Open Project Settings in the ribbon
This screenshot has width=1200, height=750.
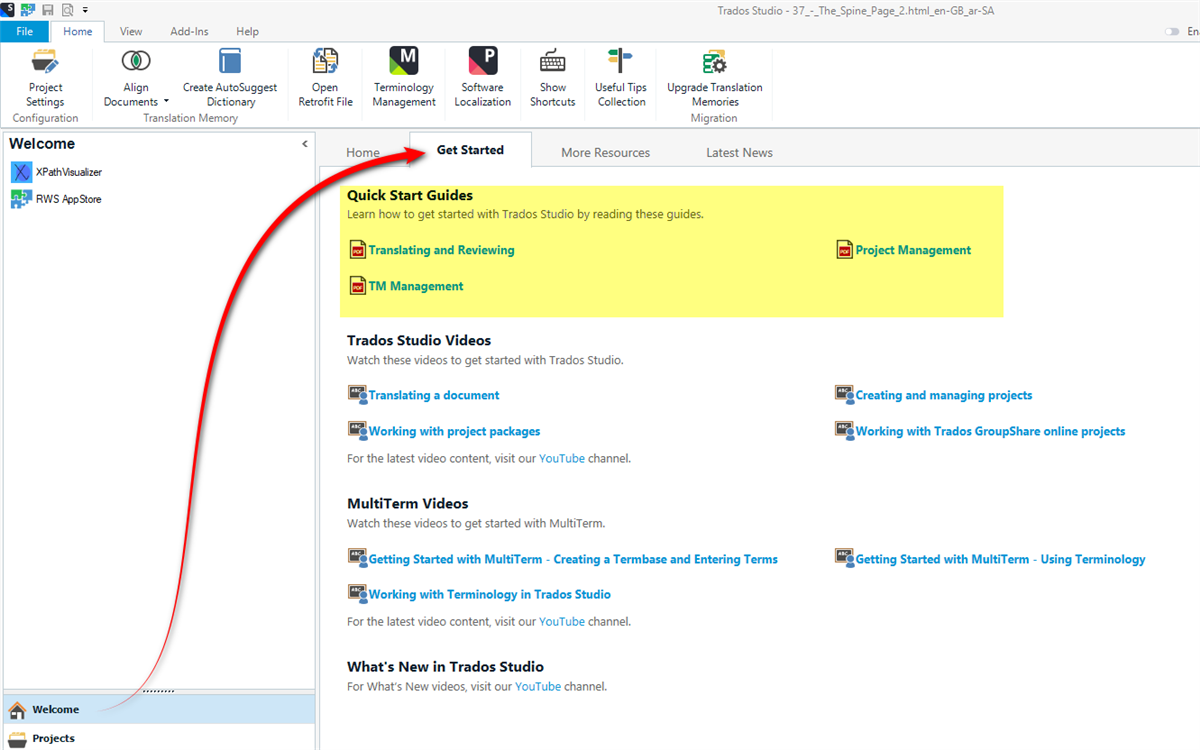pyautogui.click(x=45, y=78)
